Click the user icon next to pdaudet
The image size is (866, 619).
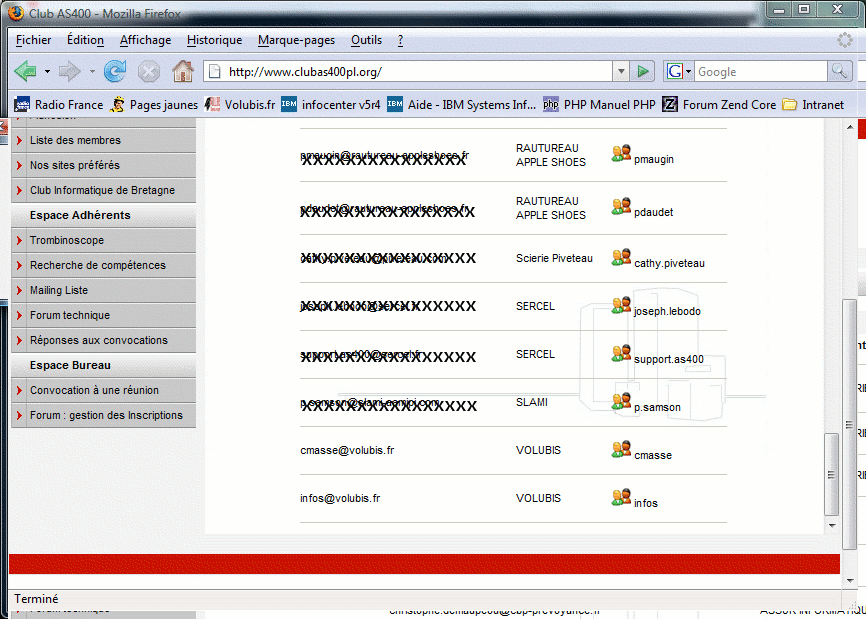tap(621, 206)
